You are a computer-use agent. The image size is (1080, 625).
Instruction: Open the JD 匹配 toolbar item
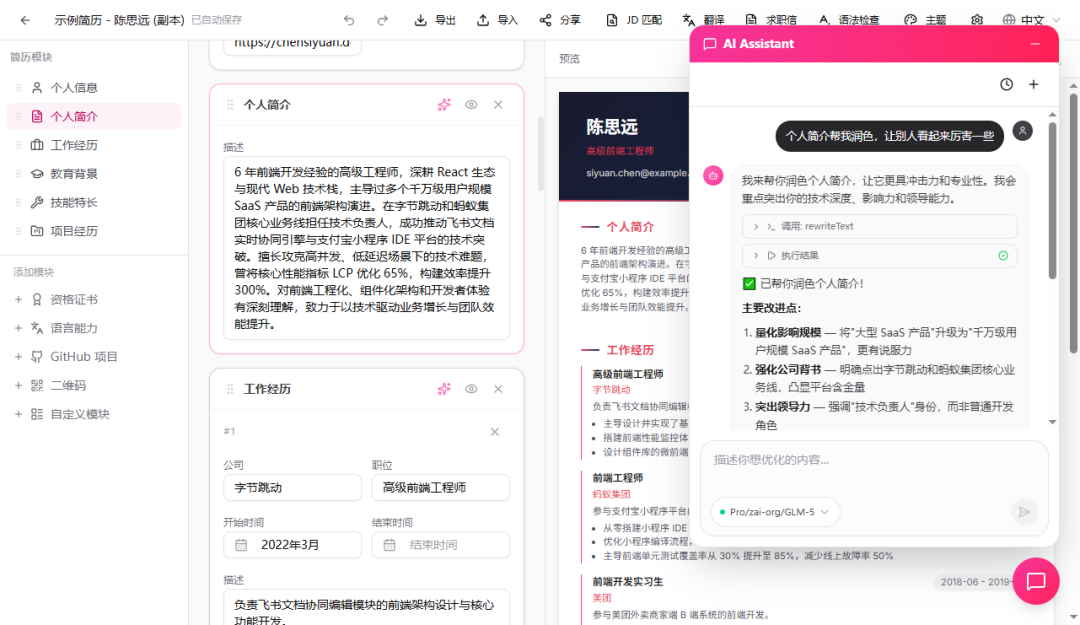633,20
